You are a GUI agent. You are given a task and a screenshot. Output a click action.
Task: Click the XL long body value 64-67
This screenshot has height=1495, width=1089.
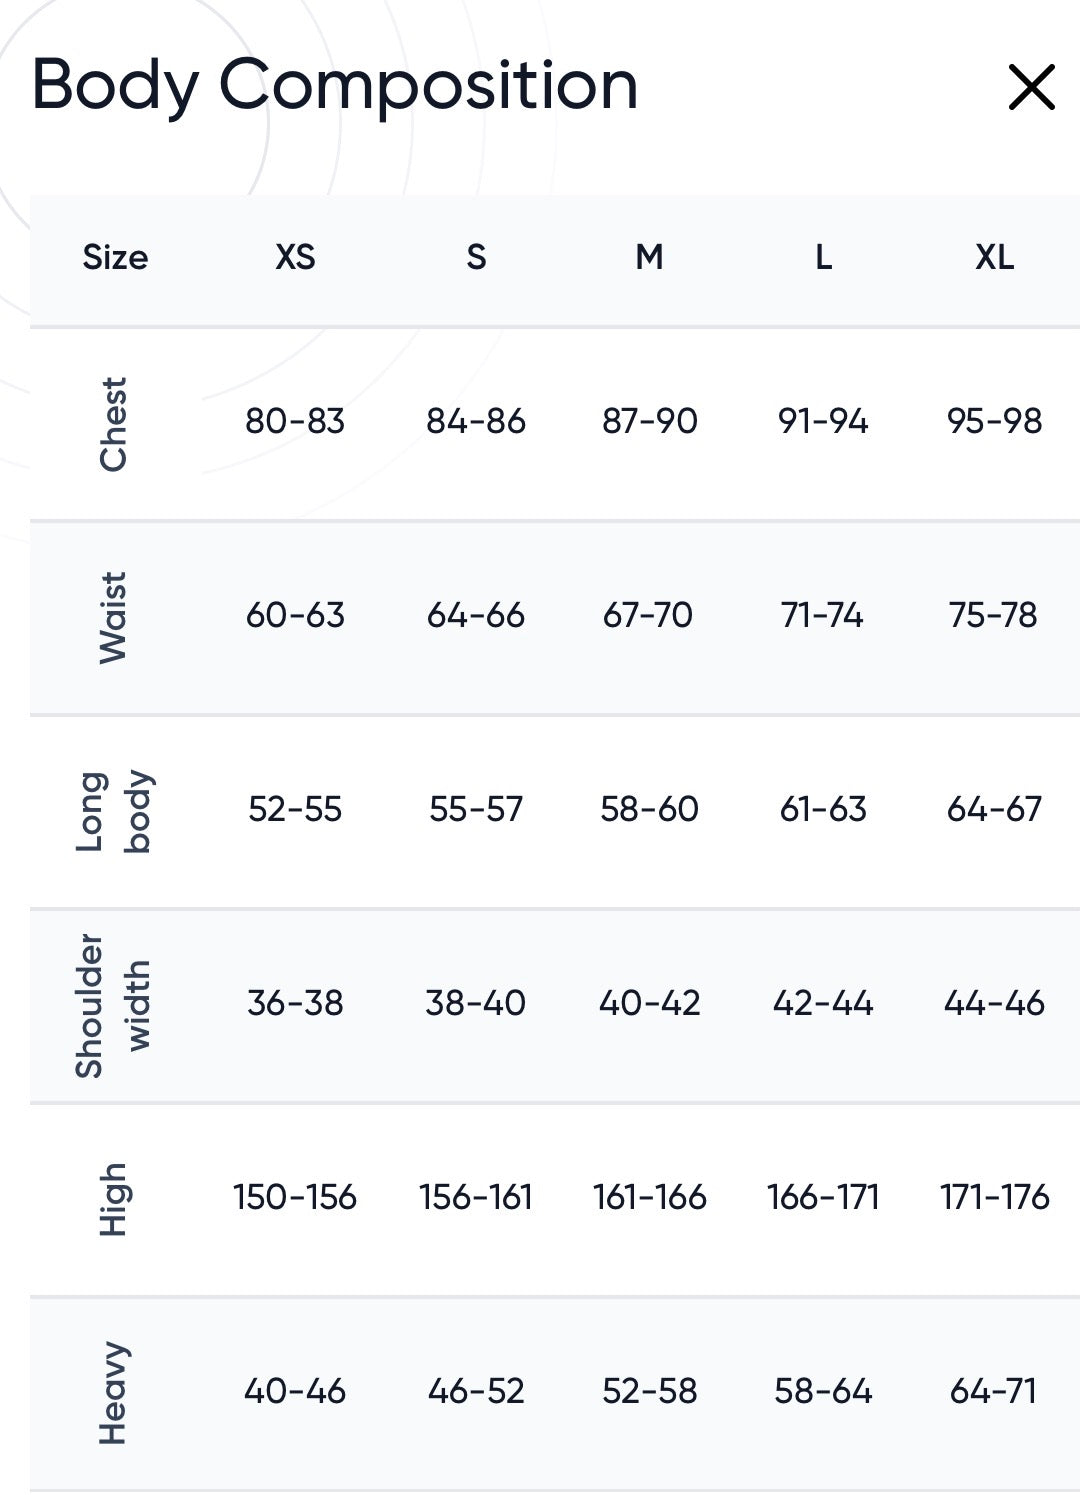994,809
